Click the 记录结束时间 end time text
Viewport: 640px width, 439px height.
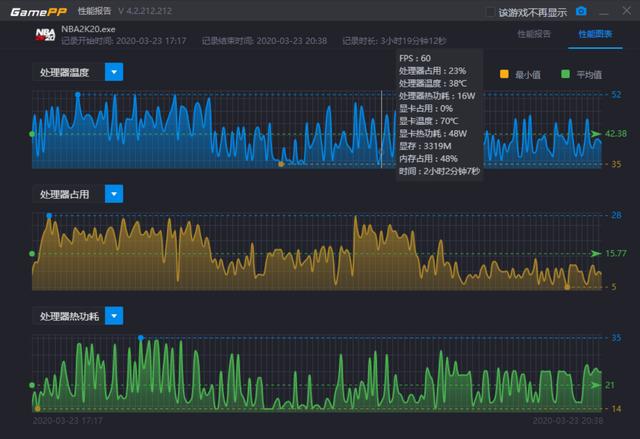[x=264, y=41]
